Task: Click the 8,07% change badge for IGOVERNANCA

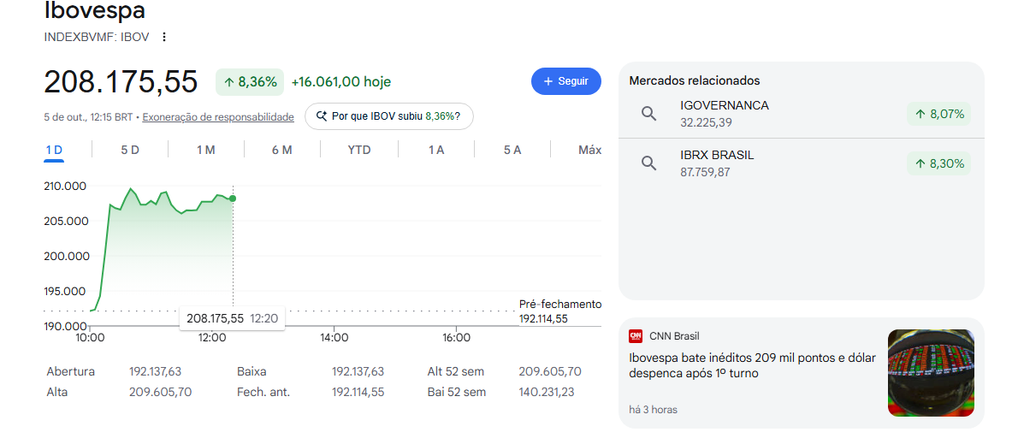Action: tap(938, 114)
